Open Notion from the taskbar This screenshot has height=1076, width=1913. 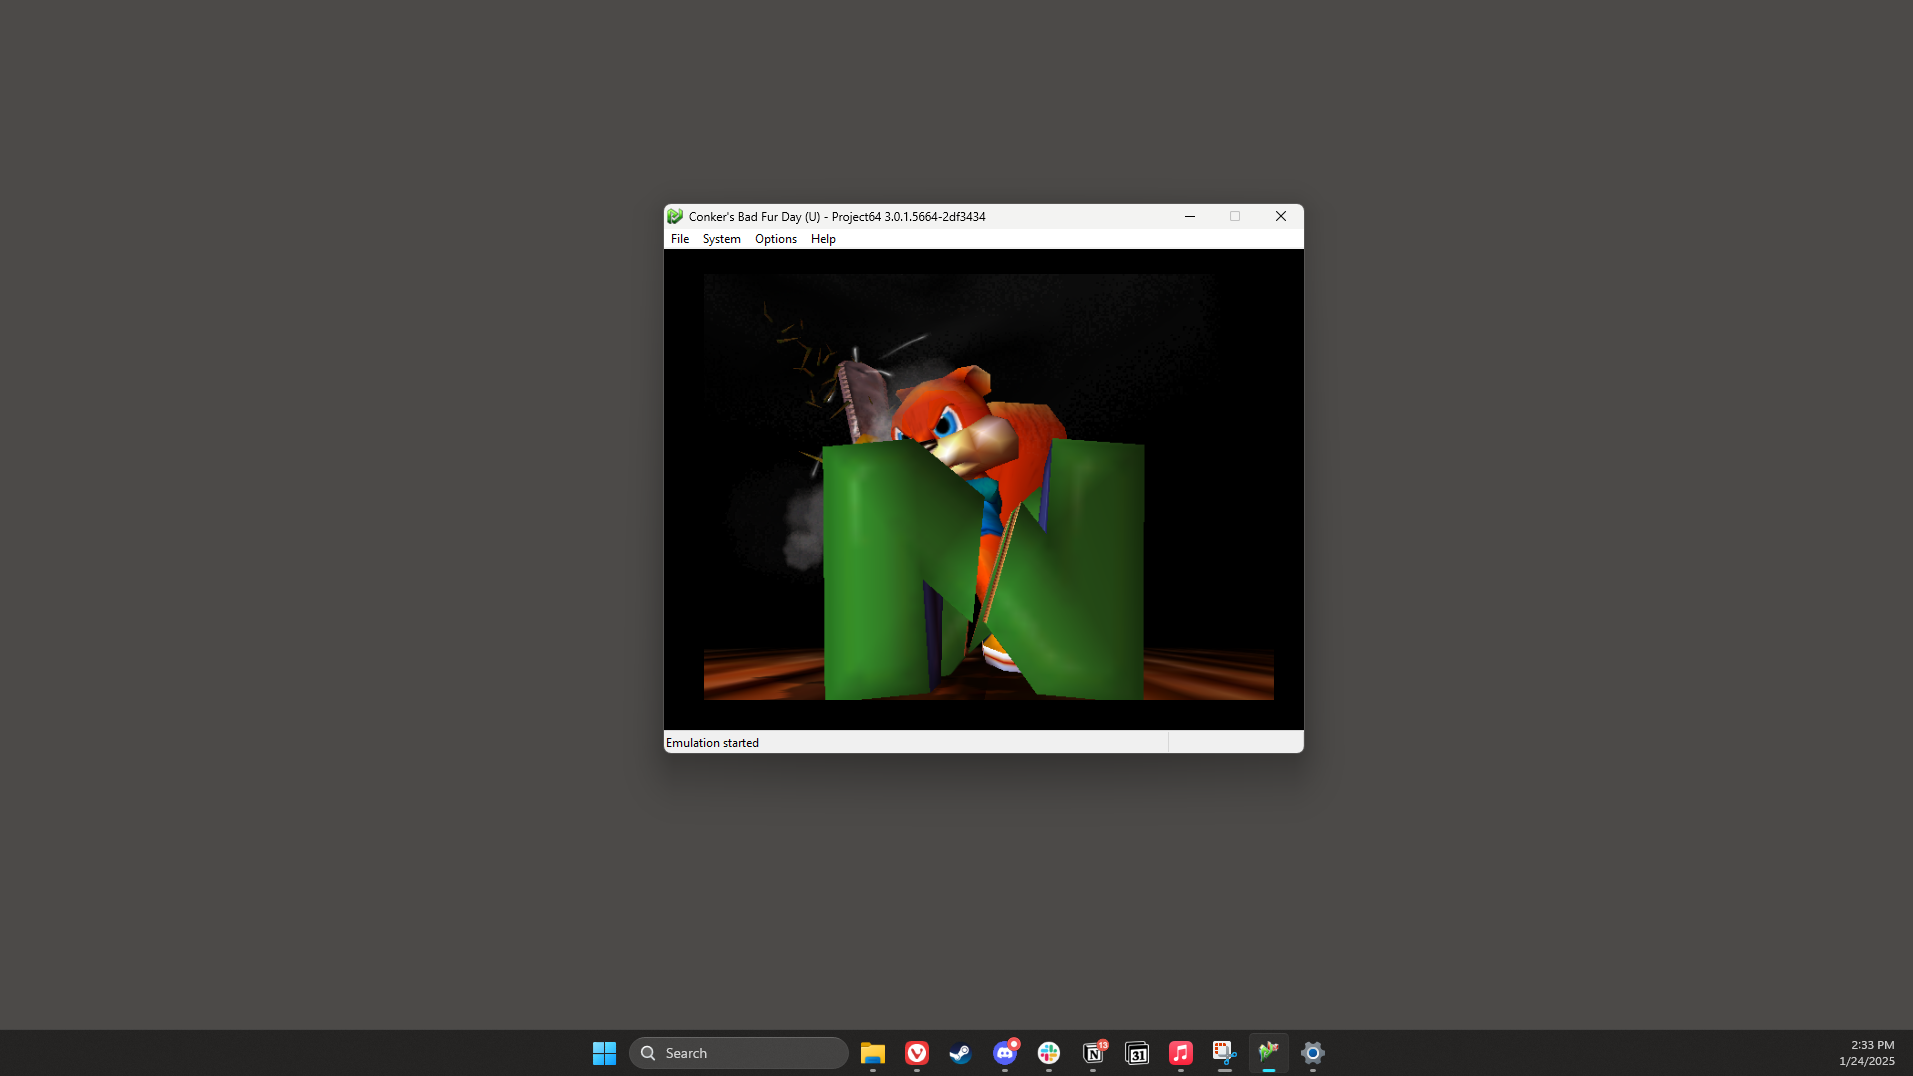(1093, 1053)
